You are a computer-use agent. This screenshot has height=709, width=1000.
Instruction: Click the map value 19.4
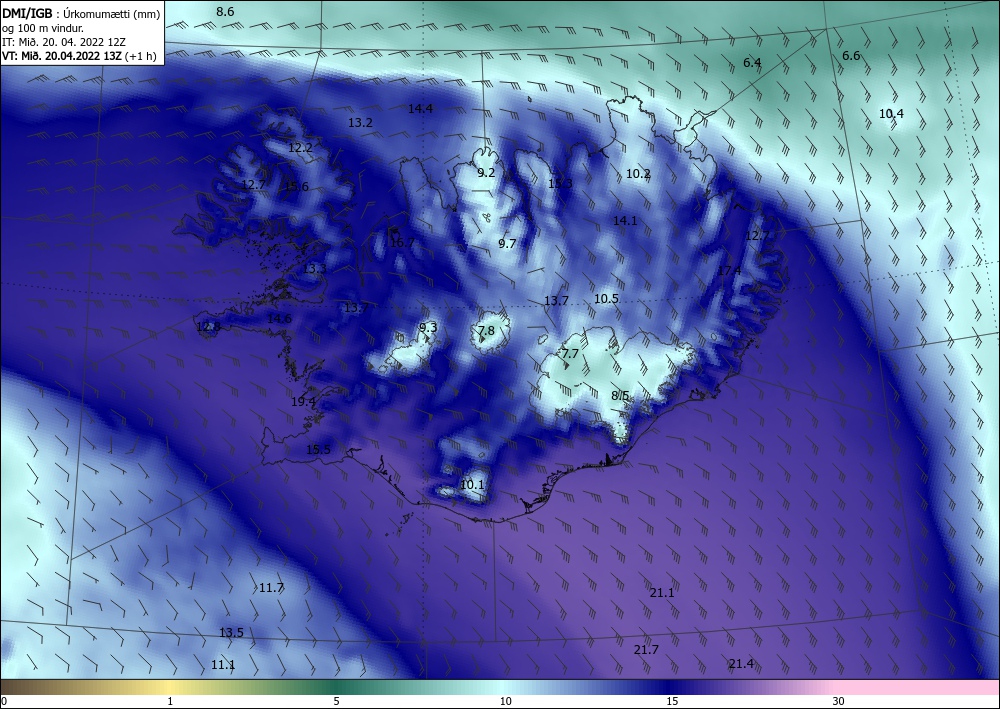(x=303, y=402)
